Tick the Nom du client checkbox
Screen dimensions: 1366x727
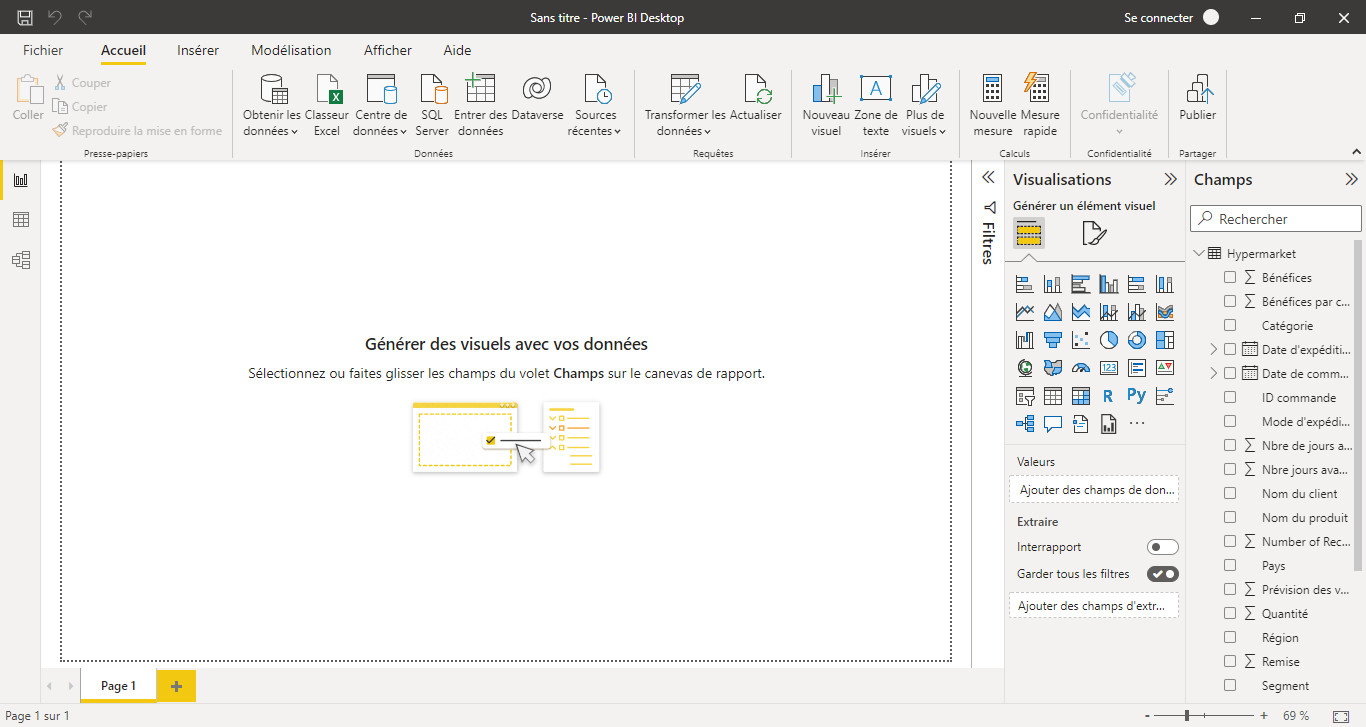tap(1230, 494)
